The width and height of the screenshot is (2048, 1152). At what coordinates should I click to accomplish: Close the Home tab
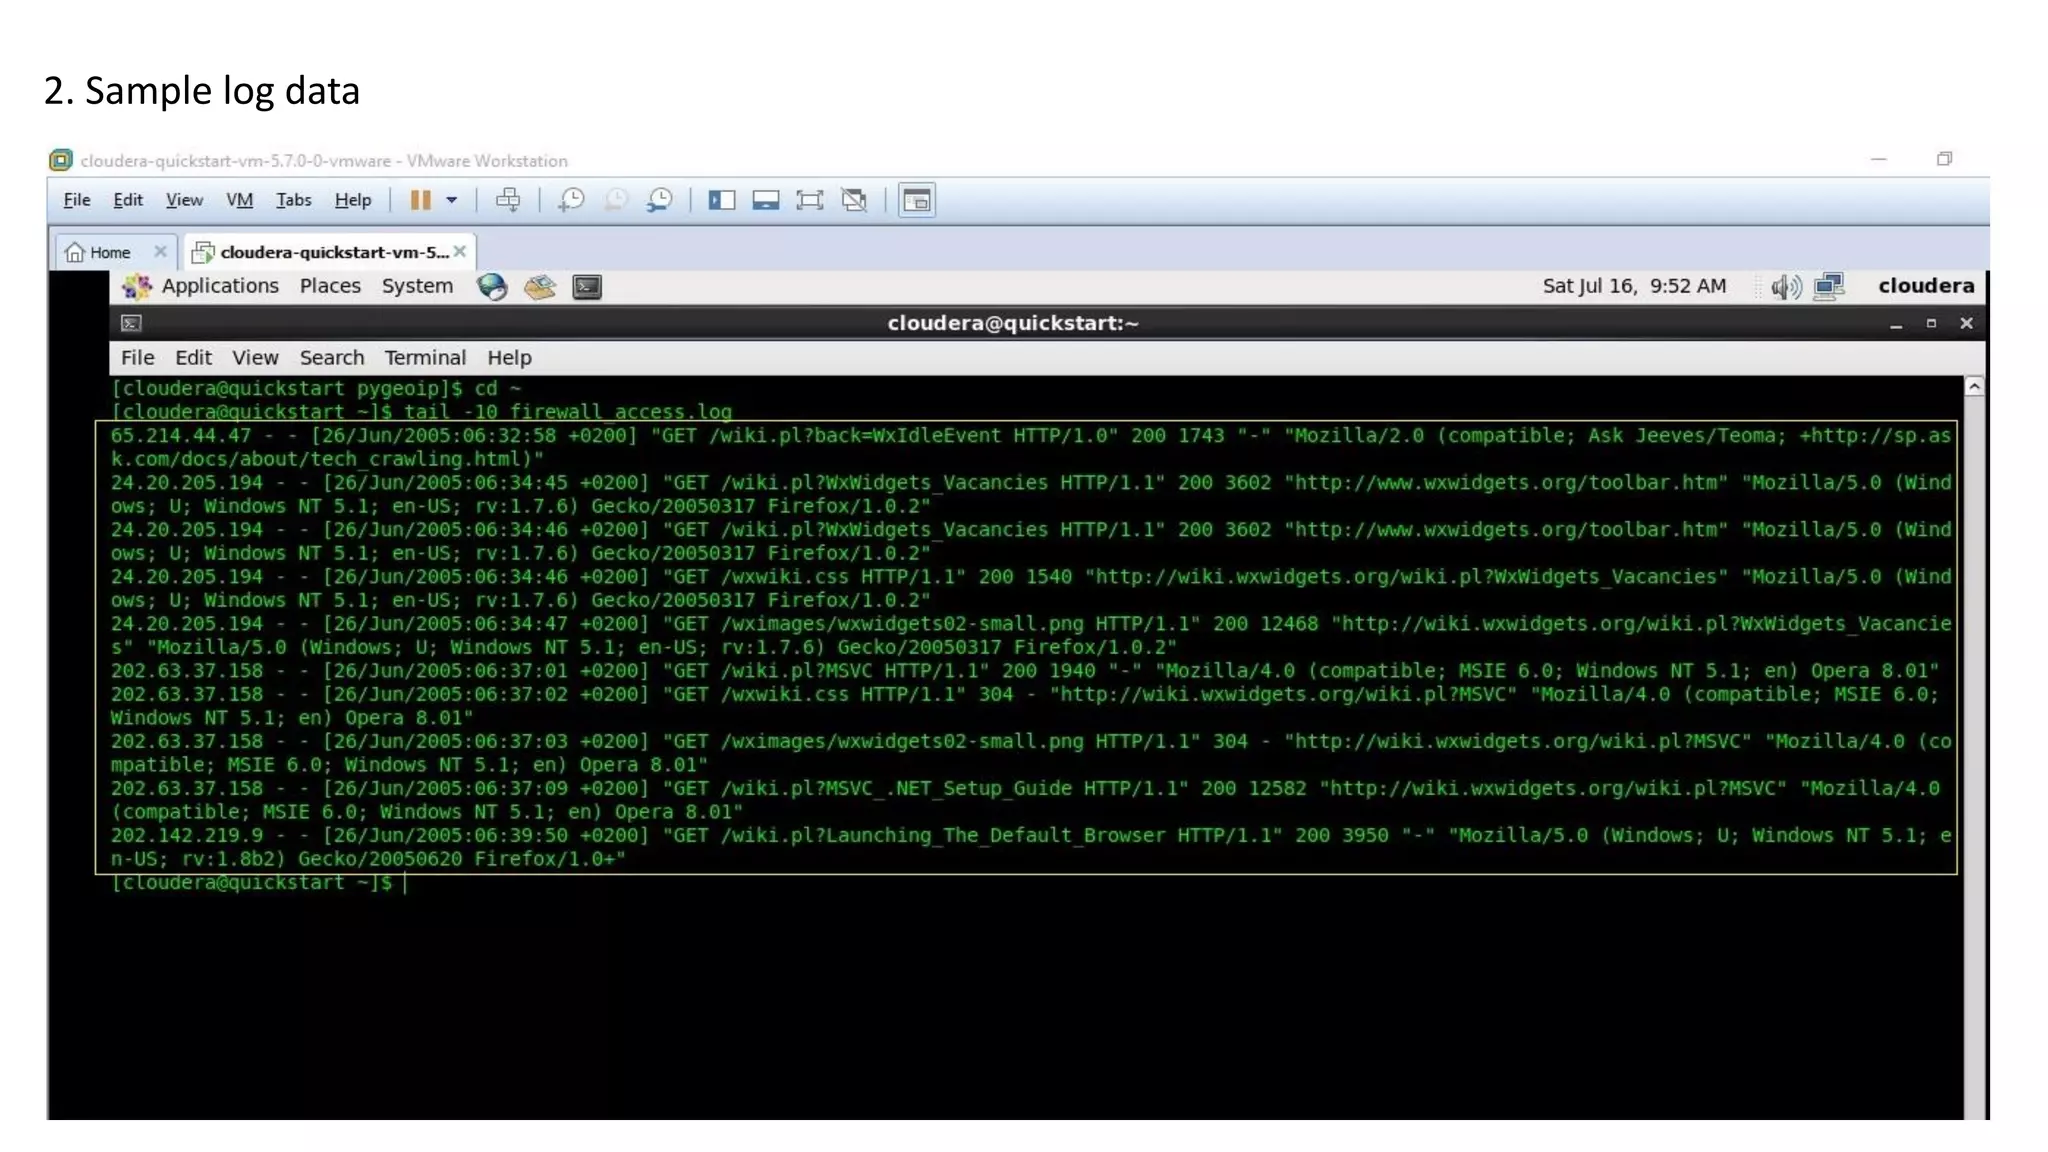coord(160,252)
